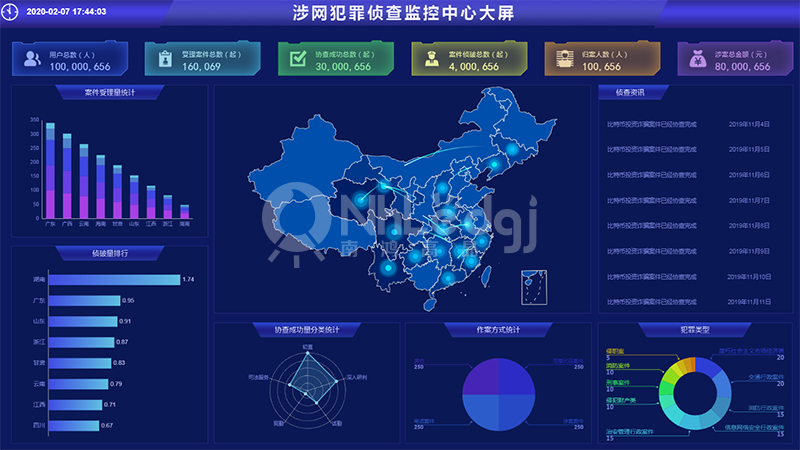The height and width of the screenshot is (450, 800).
Task: Click the glowing hotspot in Yunnan on map
Action: [x=388, y=267]
